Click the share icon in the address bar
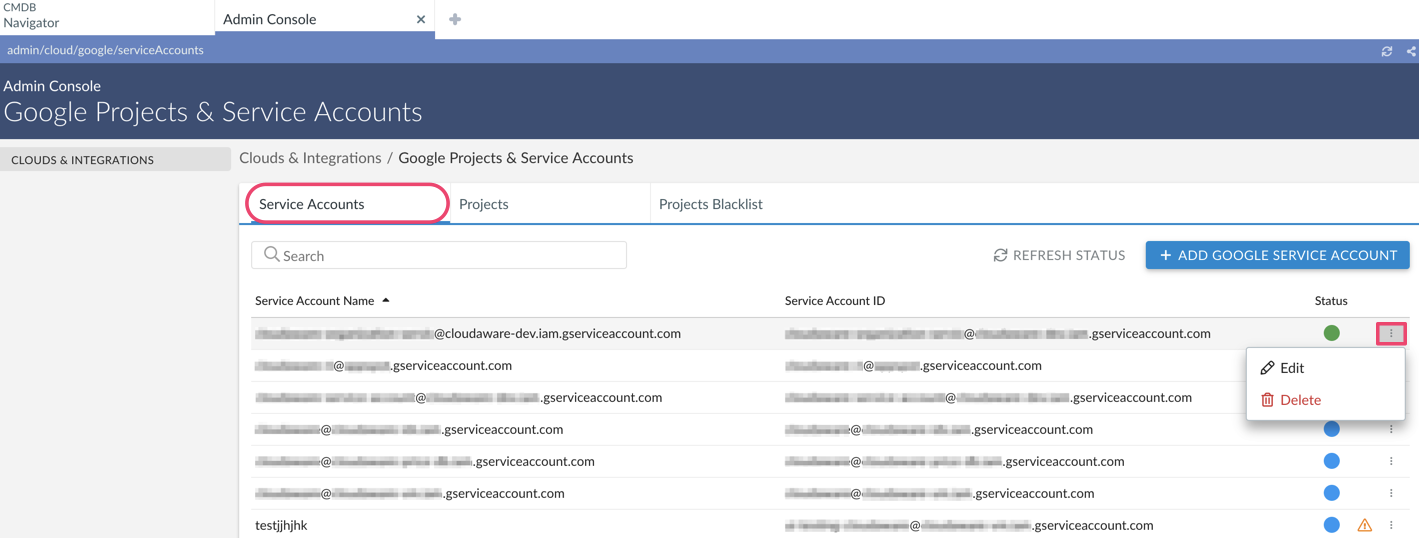1419x538 pixels. pos(1411,51)
